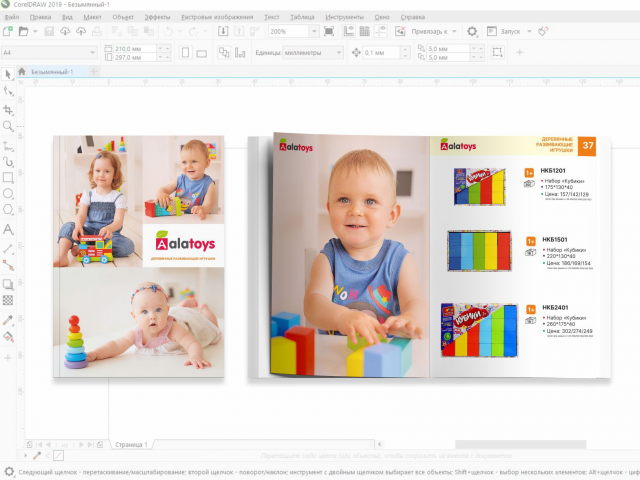Create a new document with toolbar icon
Screen dimensions: 640x480
pyautogui.click(x=8, y=31)
